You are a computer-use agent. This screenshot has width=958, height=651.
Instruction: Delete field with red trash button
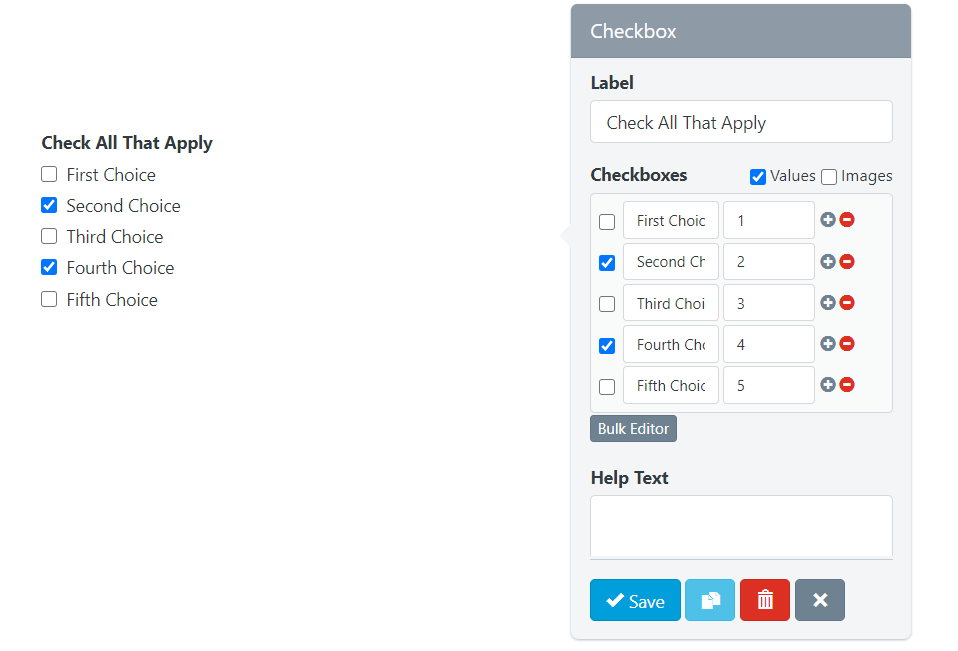[x=765, y=600]
